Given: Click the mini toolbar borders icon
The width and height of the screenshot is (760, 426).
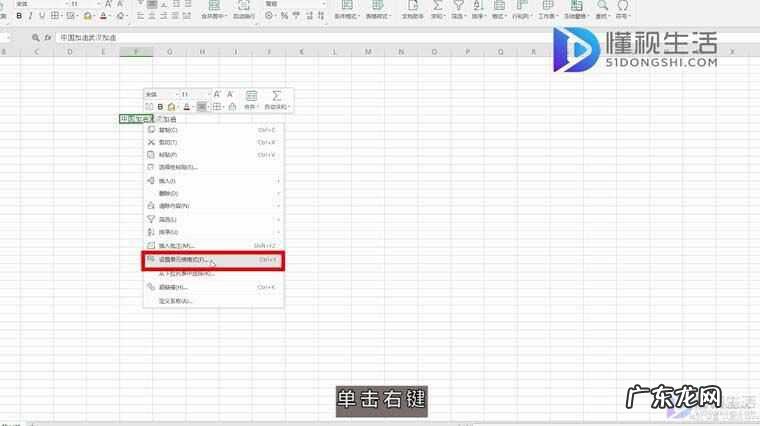Looking at the screenshot, I should [217, 107].
